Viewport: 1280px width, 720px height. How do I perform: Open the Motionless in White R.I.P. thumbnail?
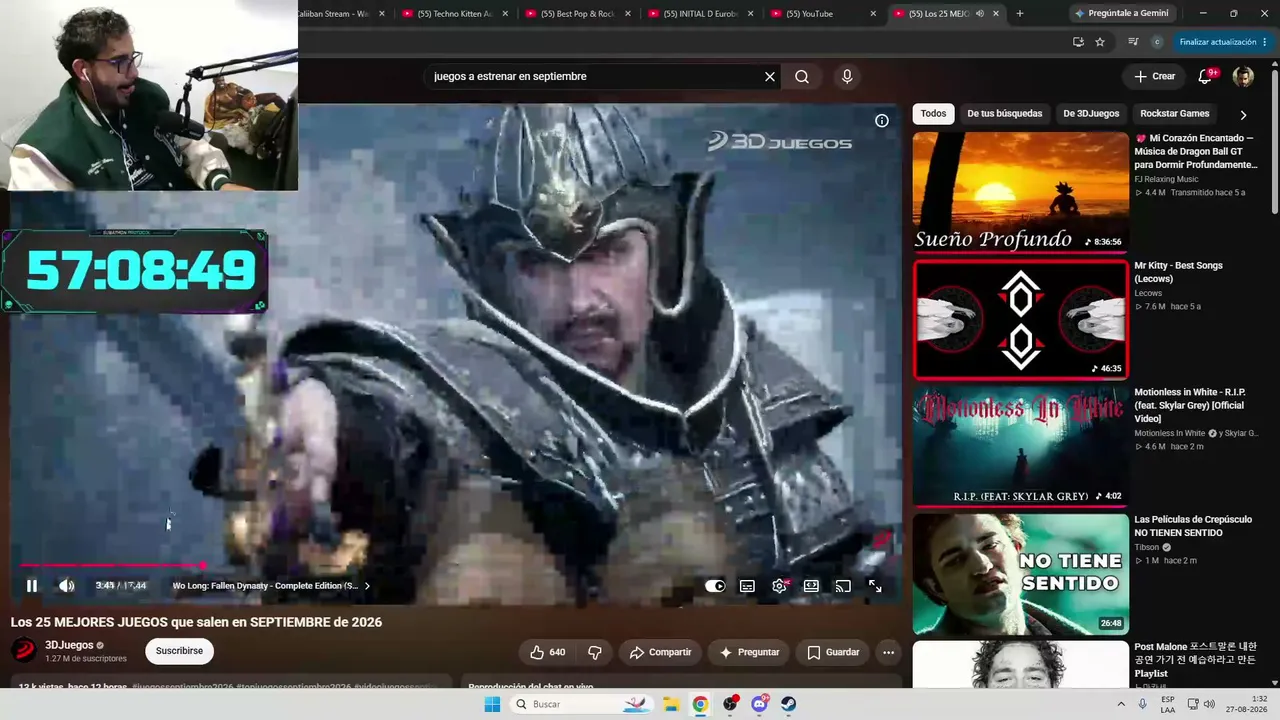click(x=1021, y=446)
